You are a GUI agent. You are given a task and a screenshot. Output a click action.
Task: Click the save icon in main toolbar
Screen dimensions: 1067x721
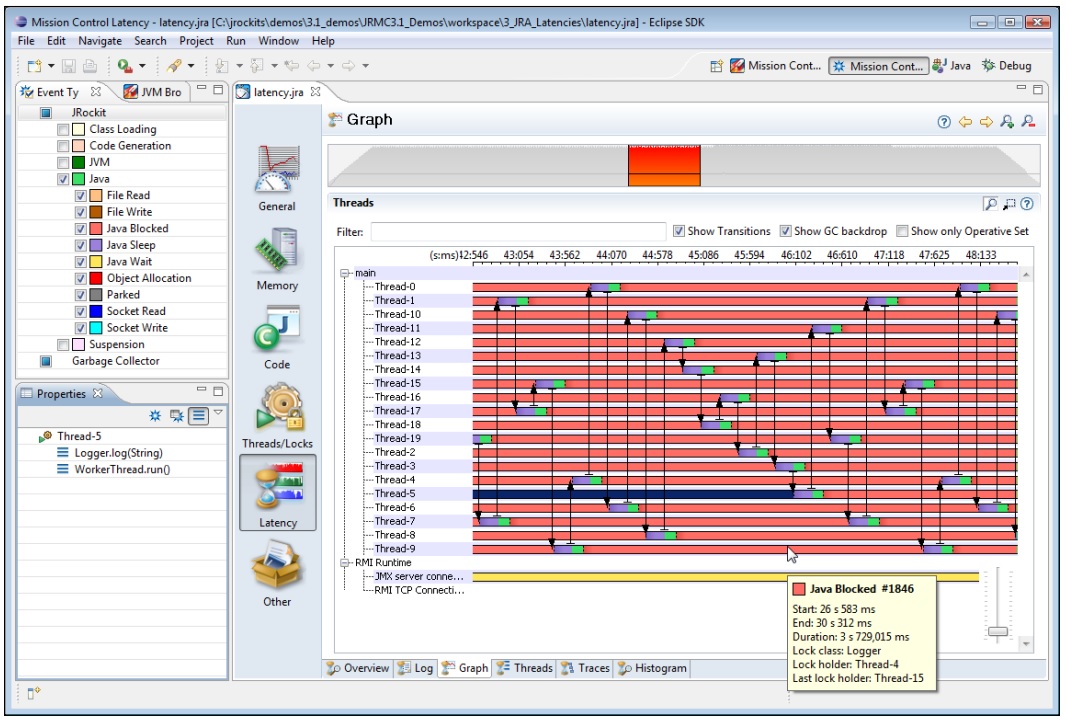pyautogui.click(x=69, y=66)
